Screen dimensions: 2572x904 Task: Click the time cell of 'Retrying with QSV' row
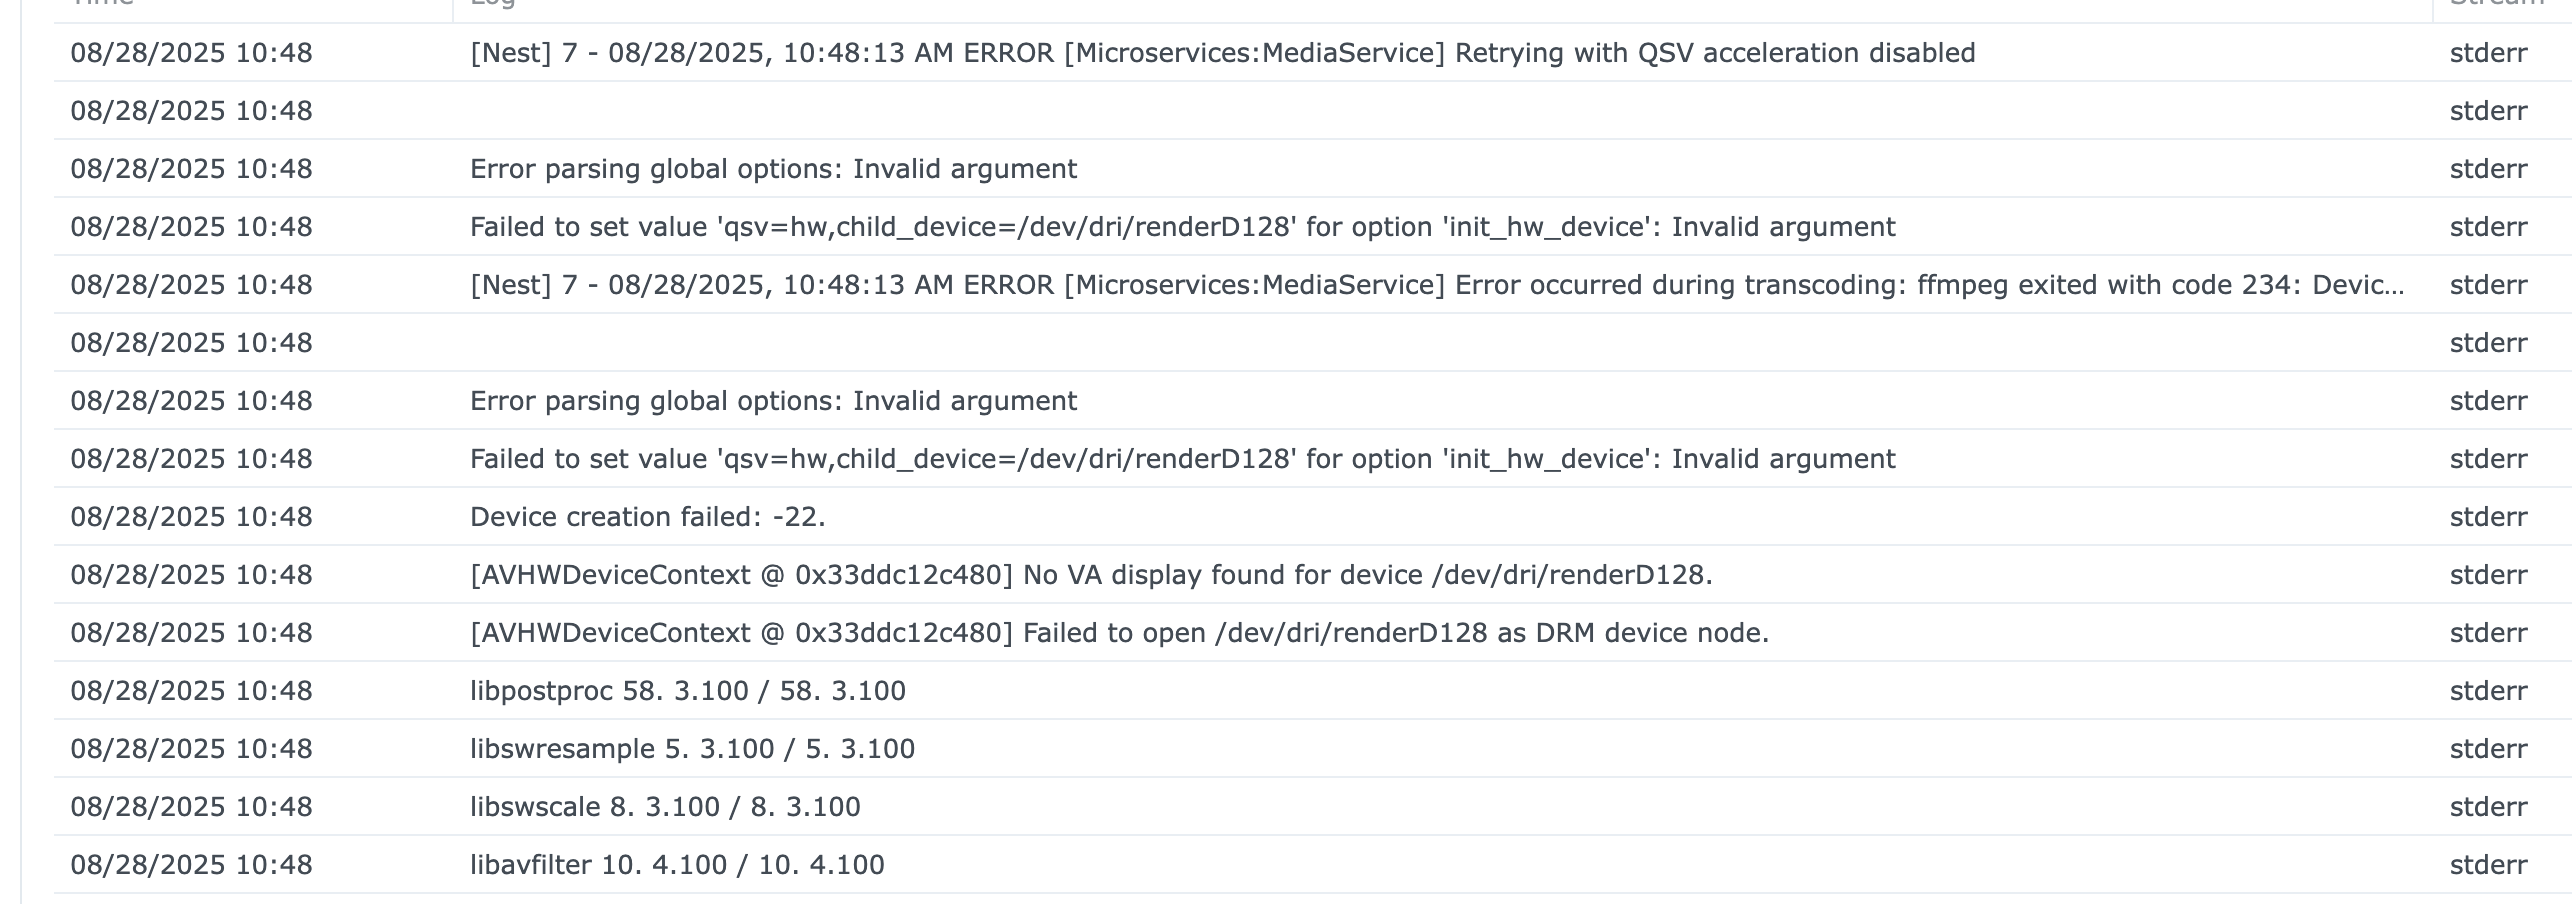click(x=191, y=53)
